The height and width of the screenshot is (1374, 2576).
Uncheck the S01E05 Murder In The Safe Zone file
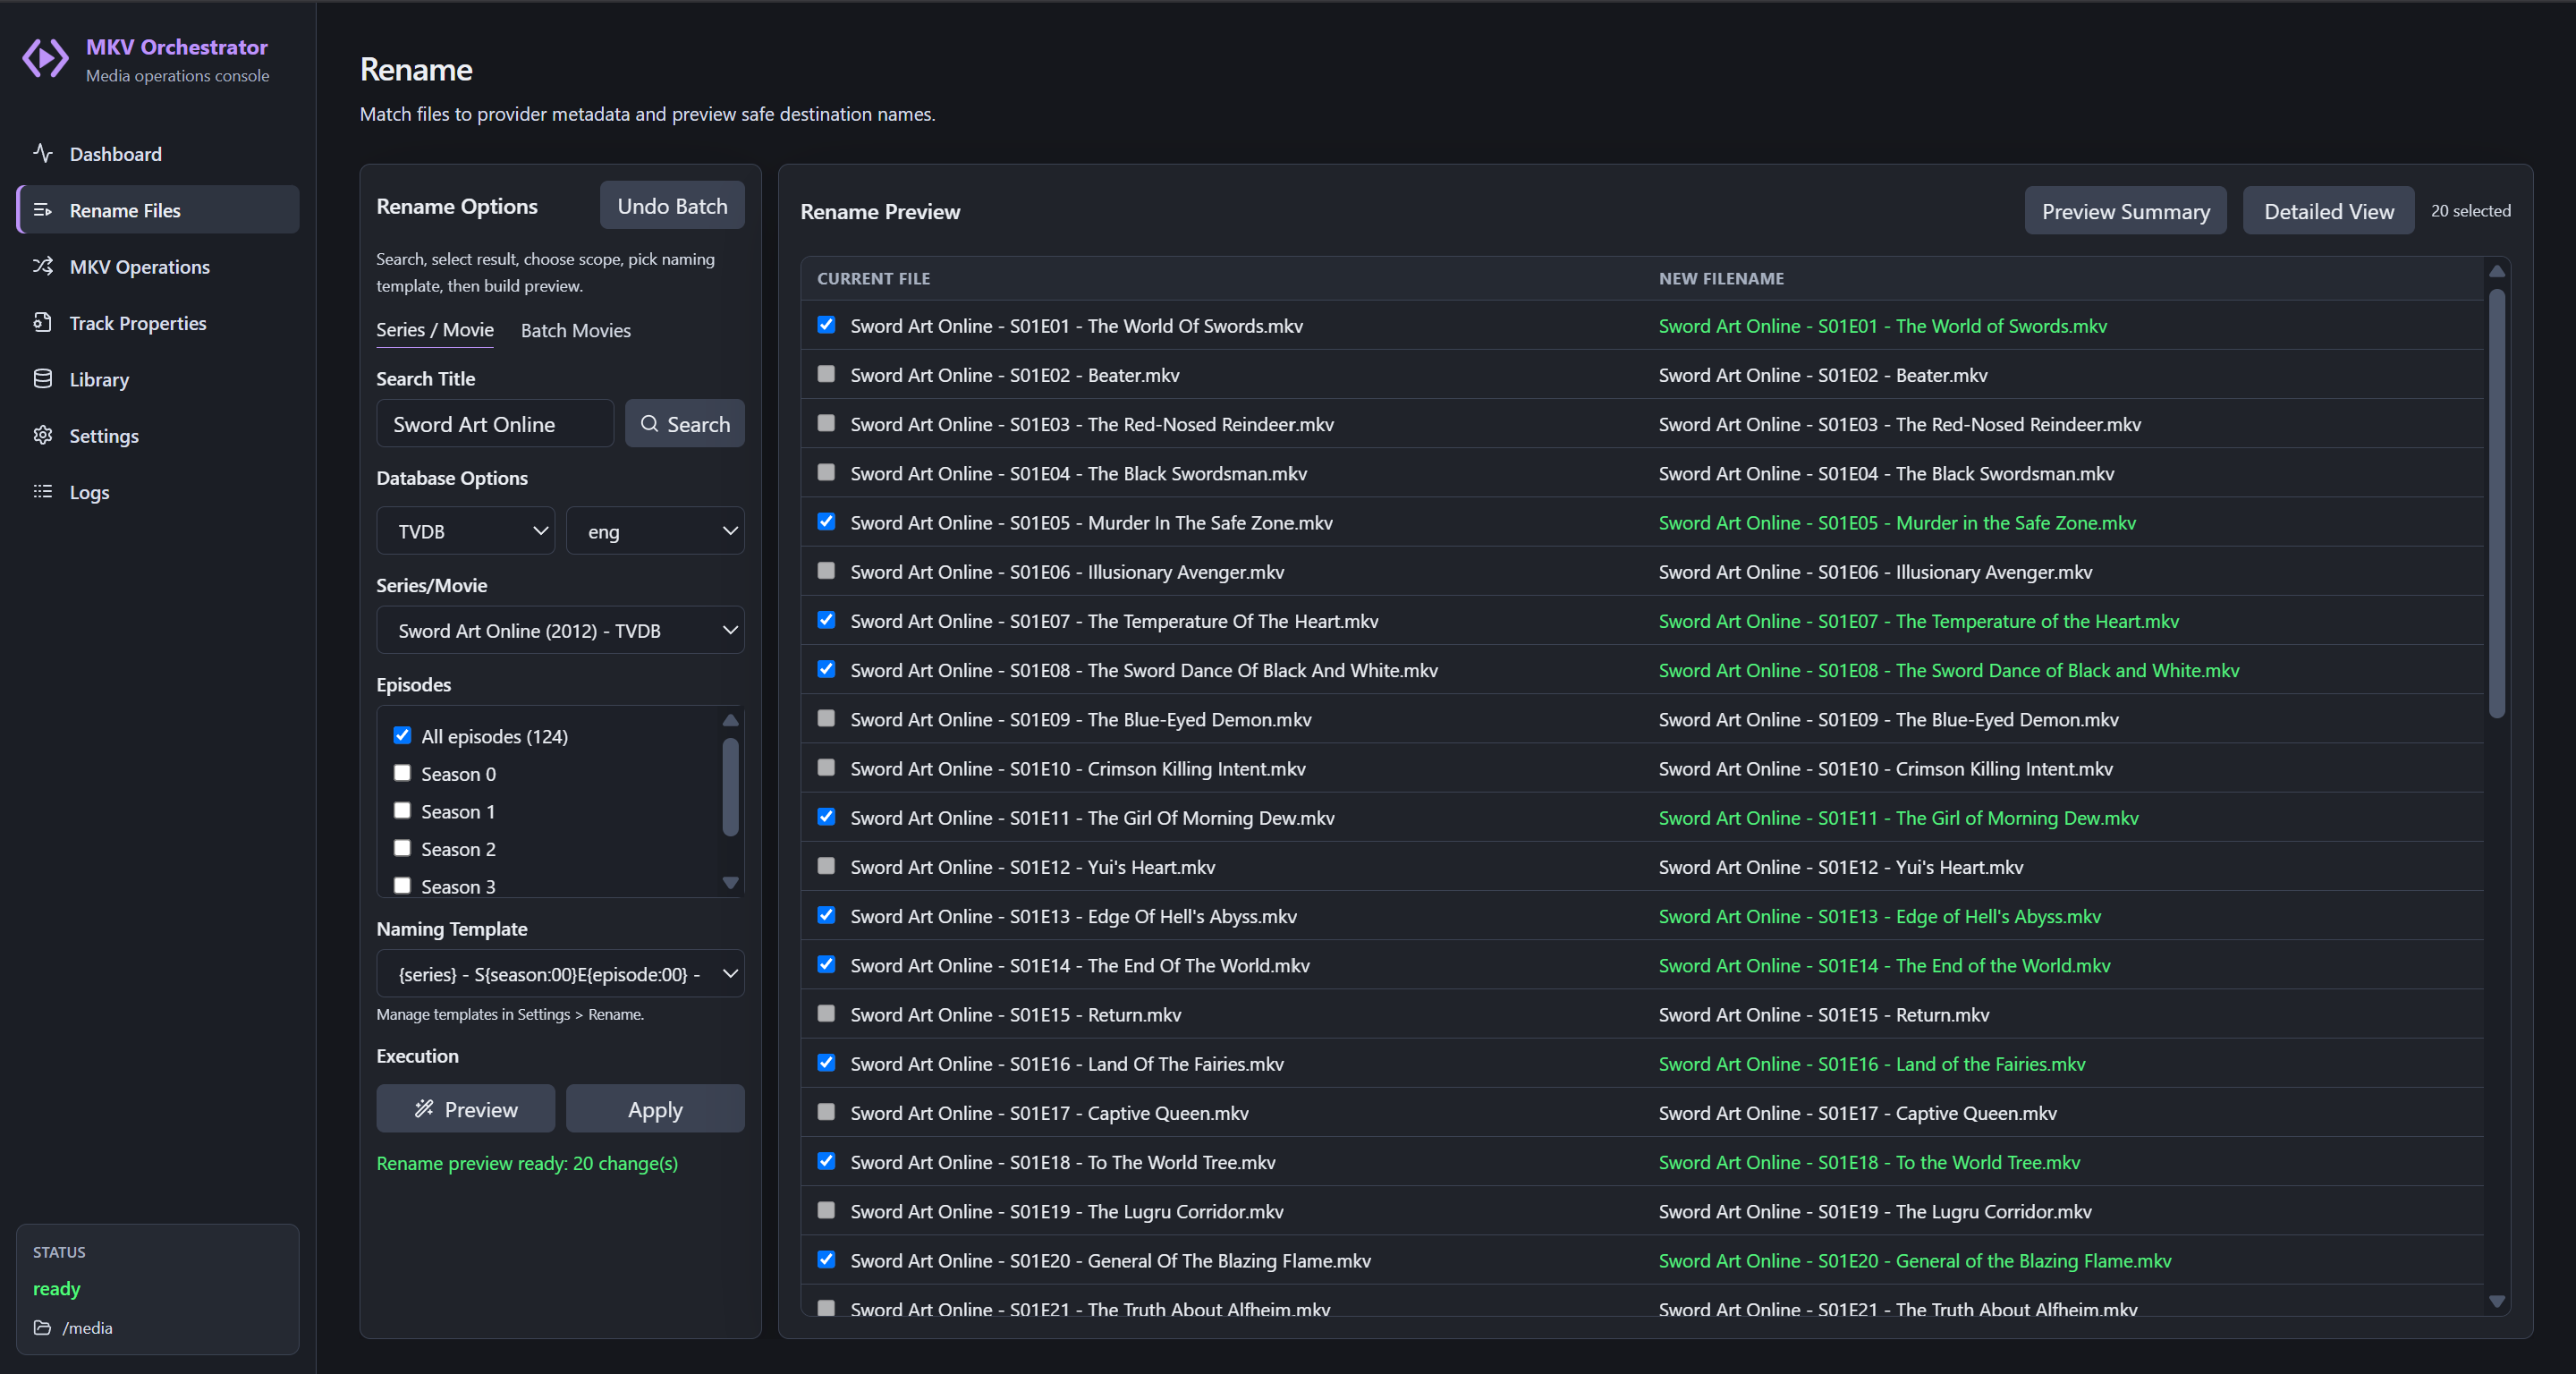826,522
